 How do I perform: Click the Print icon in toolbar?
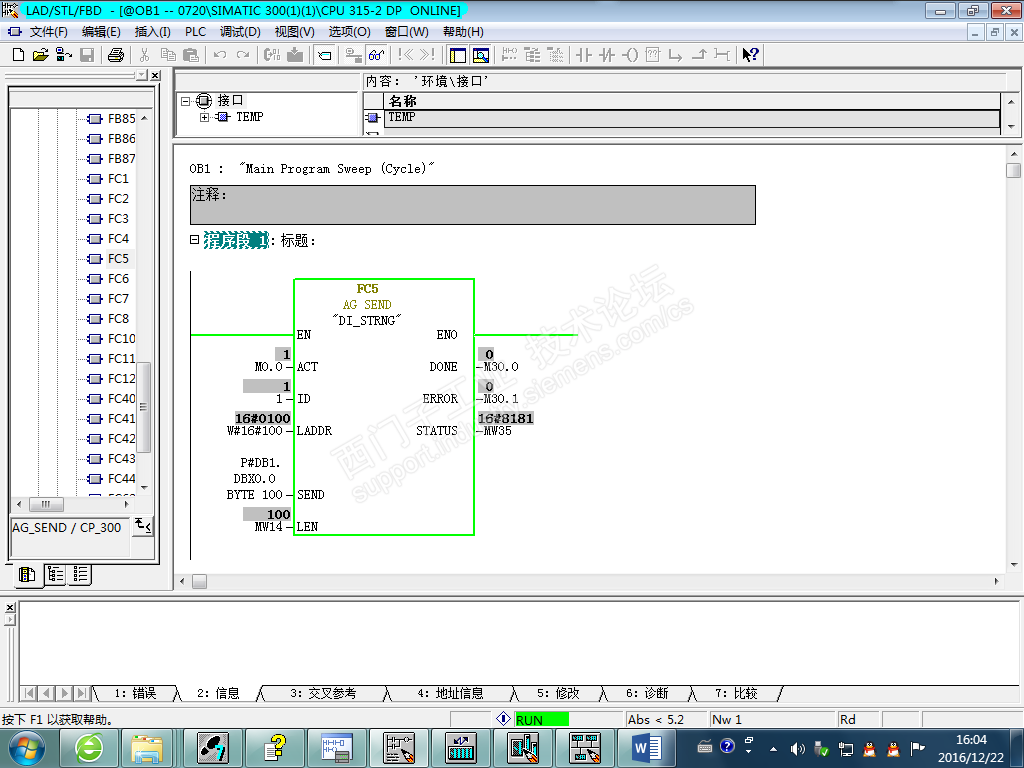coord(116,55)
